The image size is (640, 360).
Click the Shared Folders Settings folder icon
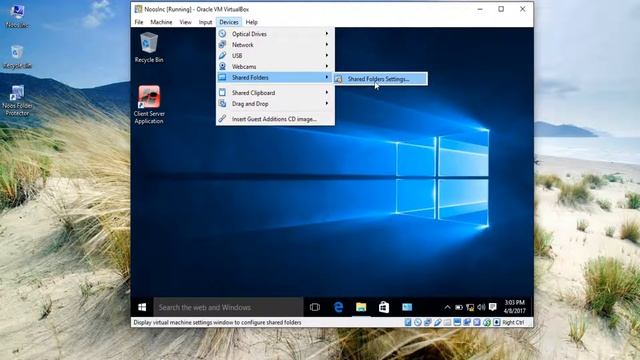pyautogui.click(x=339, y=79)
